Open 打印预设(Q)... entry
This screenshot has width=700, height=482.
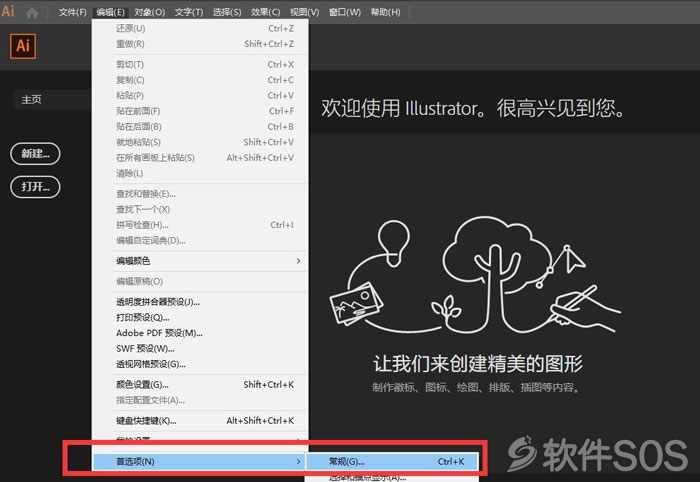200,318
